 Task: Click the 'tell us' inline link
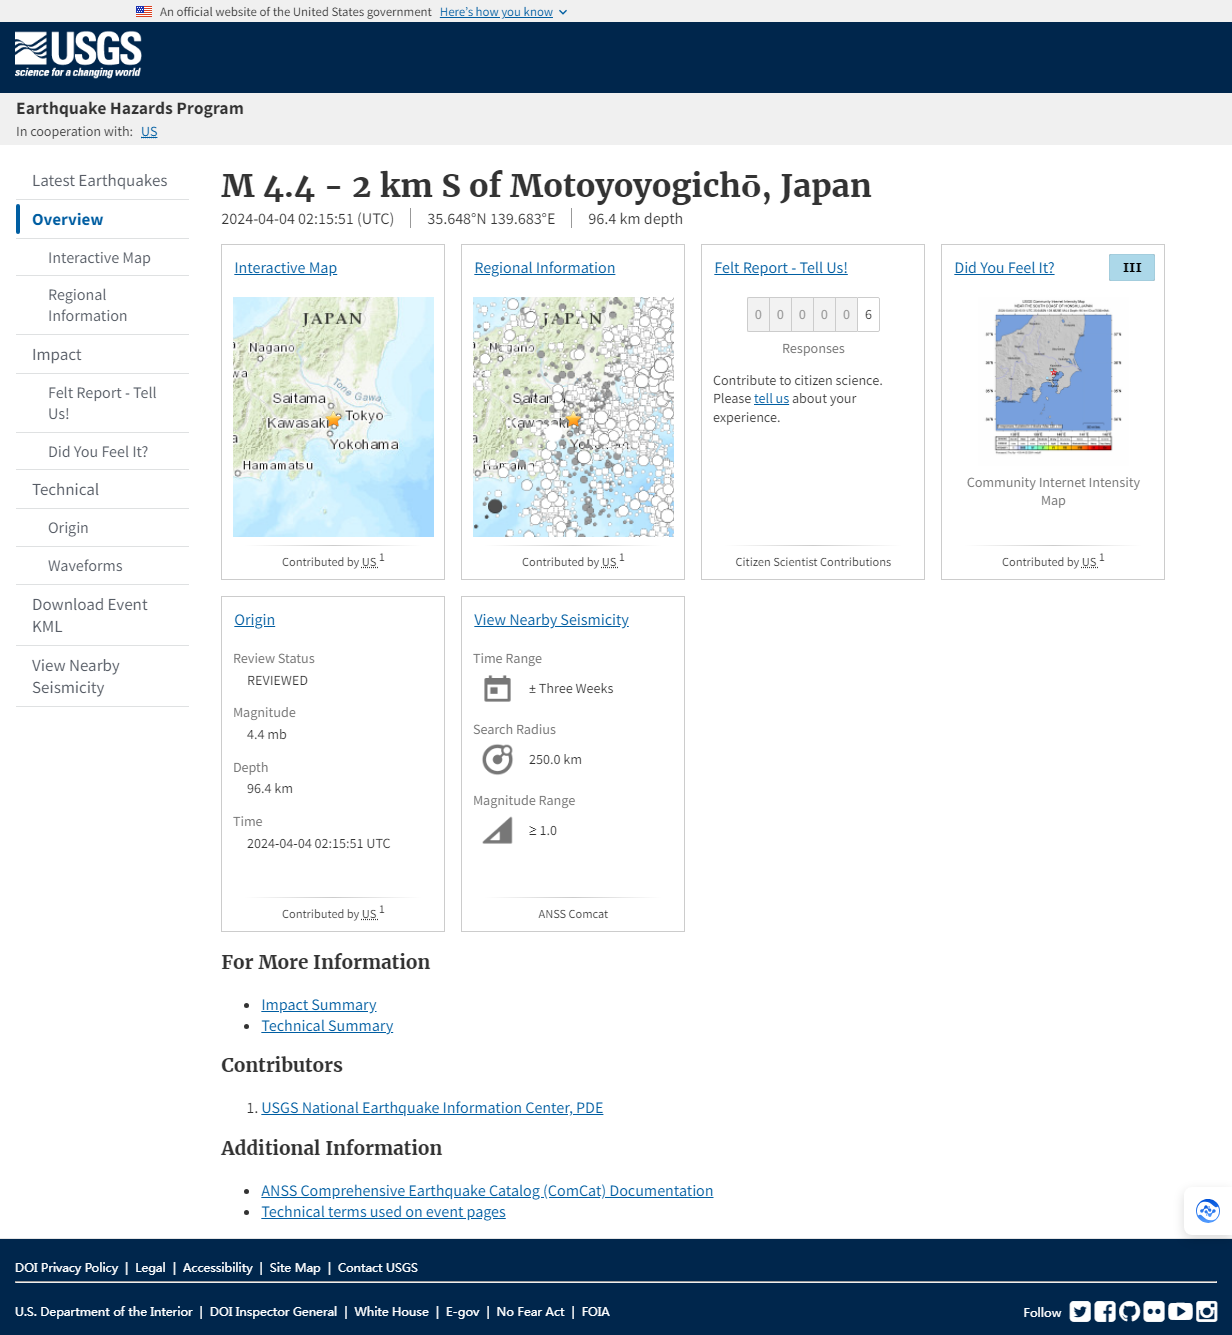pyautogui.click(x=771, y=398)
